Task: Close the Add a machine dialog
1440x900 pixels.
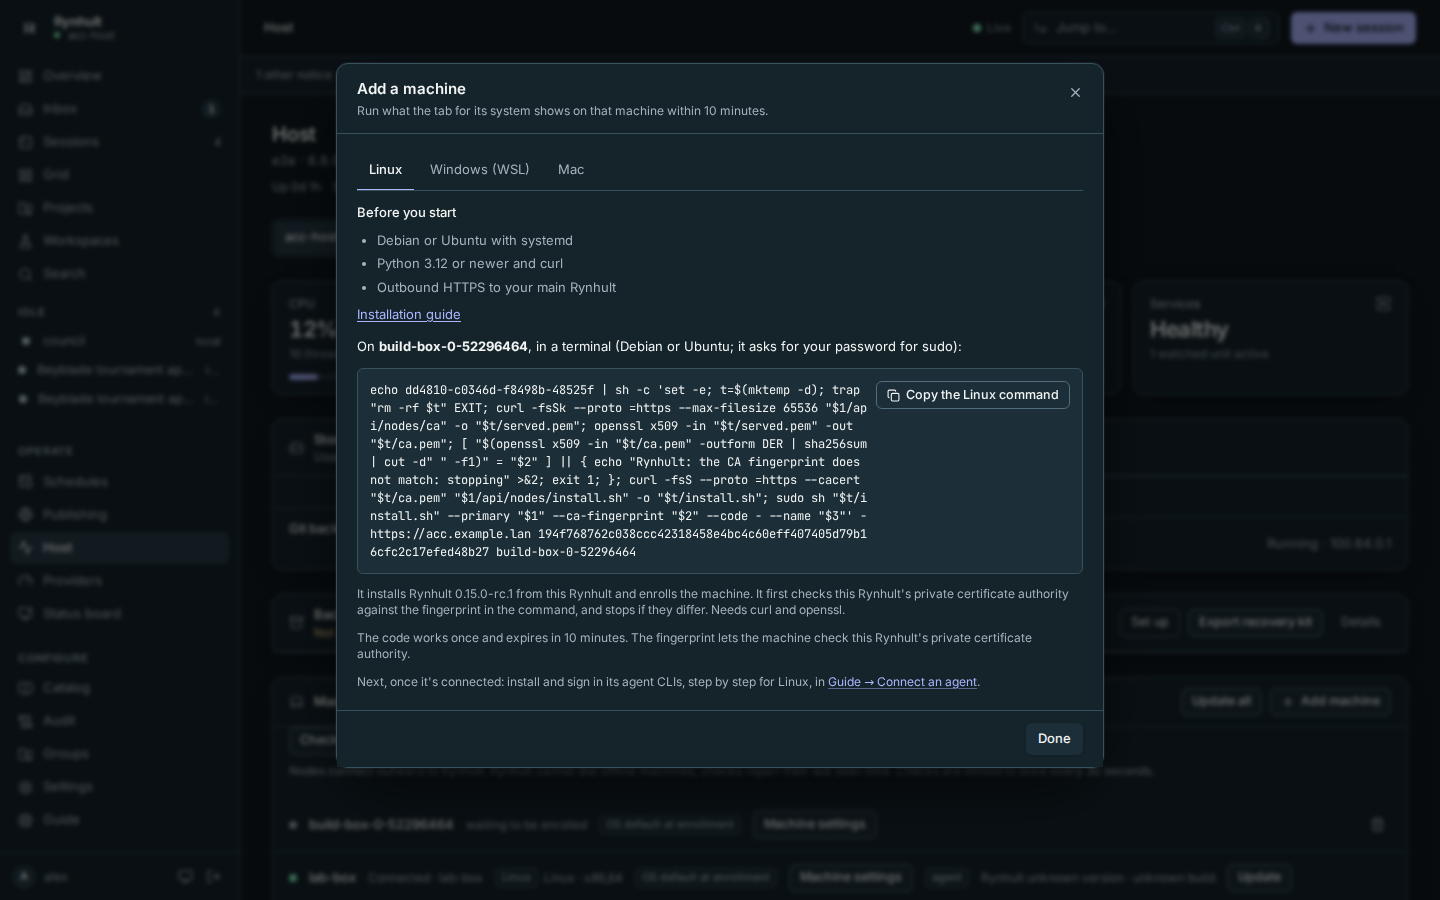Action: [x=1075, y=93]
